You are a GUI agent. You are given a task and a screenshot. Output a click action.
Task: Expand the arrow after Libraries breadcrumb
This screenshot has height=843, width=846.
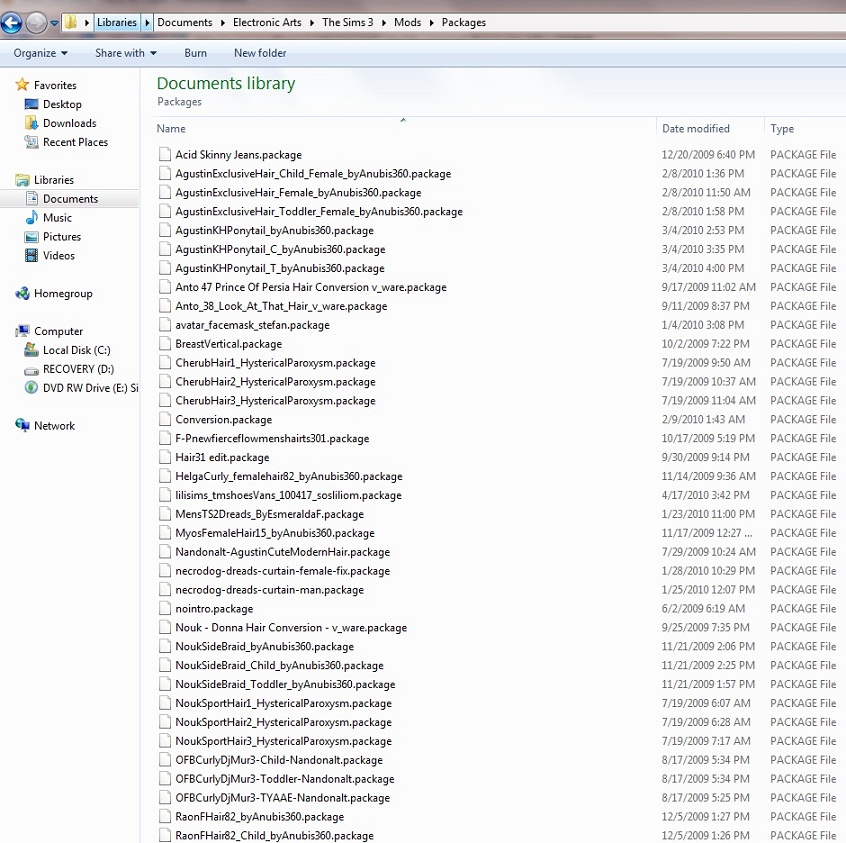pyautogui.click(x=147, y=23)
